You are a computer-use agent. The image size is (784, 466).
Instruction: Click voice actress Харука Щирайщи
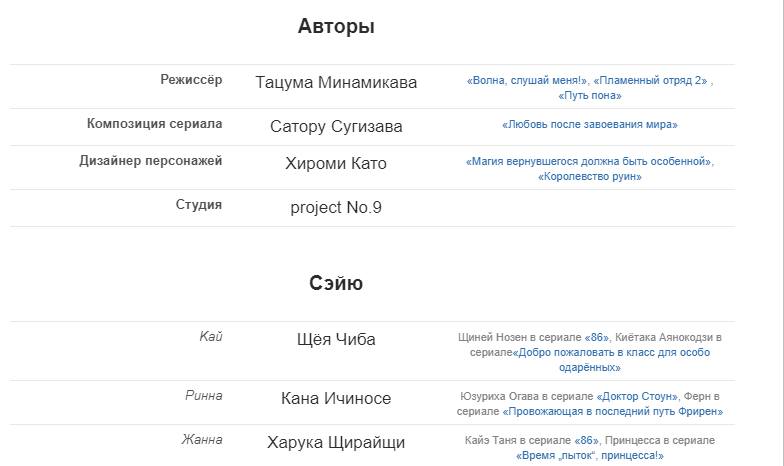click(336, 442)
